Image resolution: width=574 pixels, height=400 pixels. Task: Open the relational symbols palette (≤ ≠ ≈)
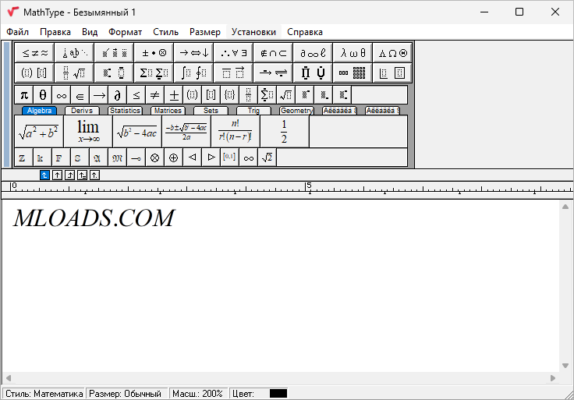[35, 53]
